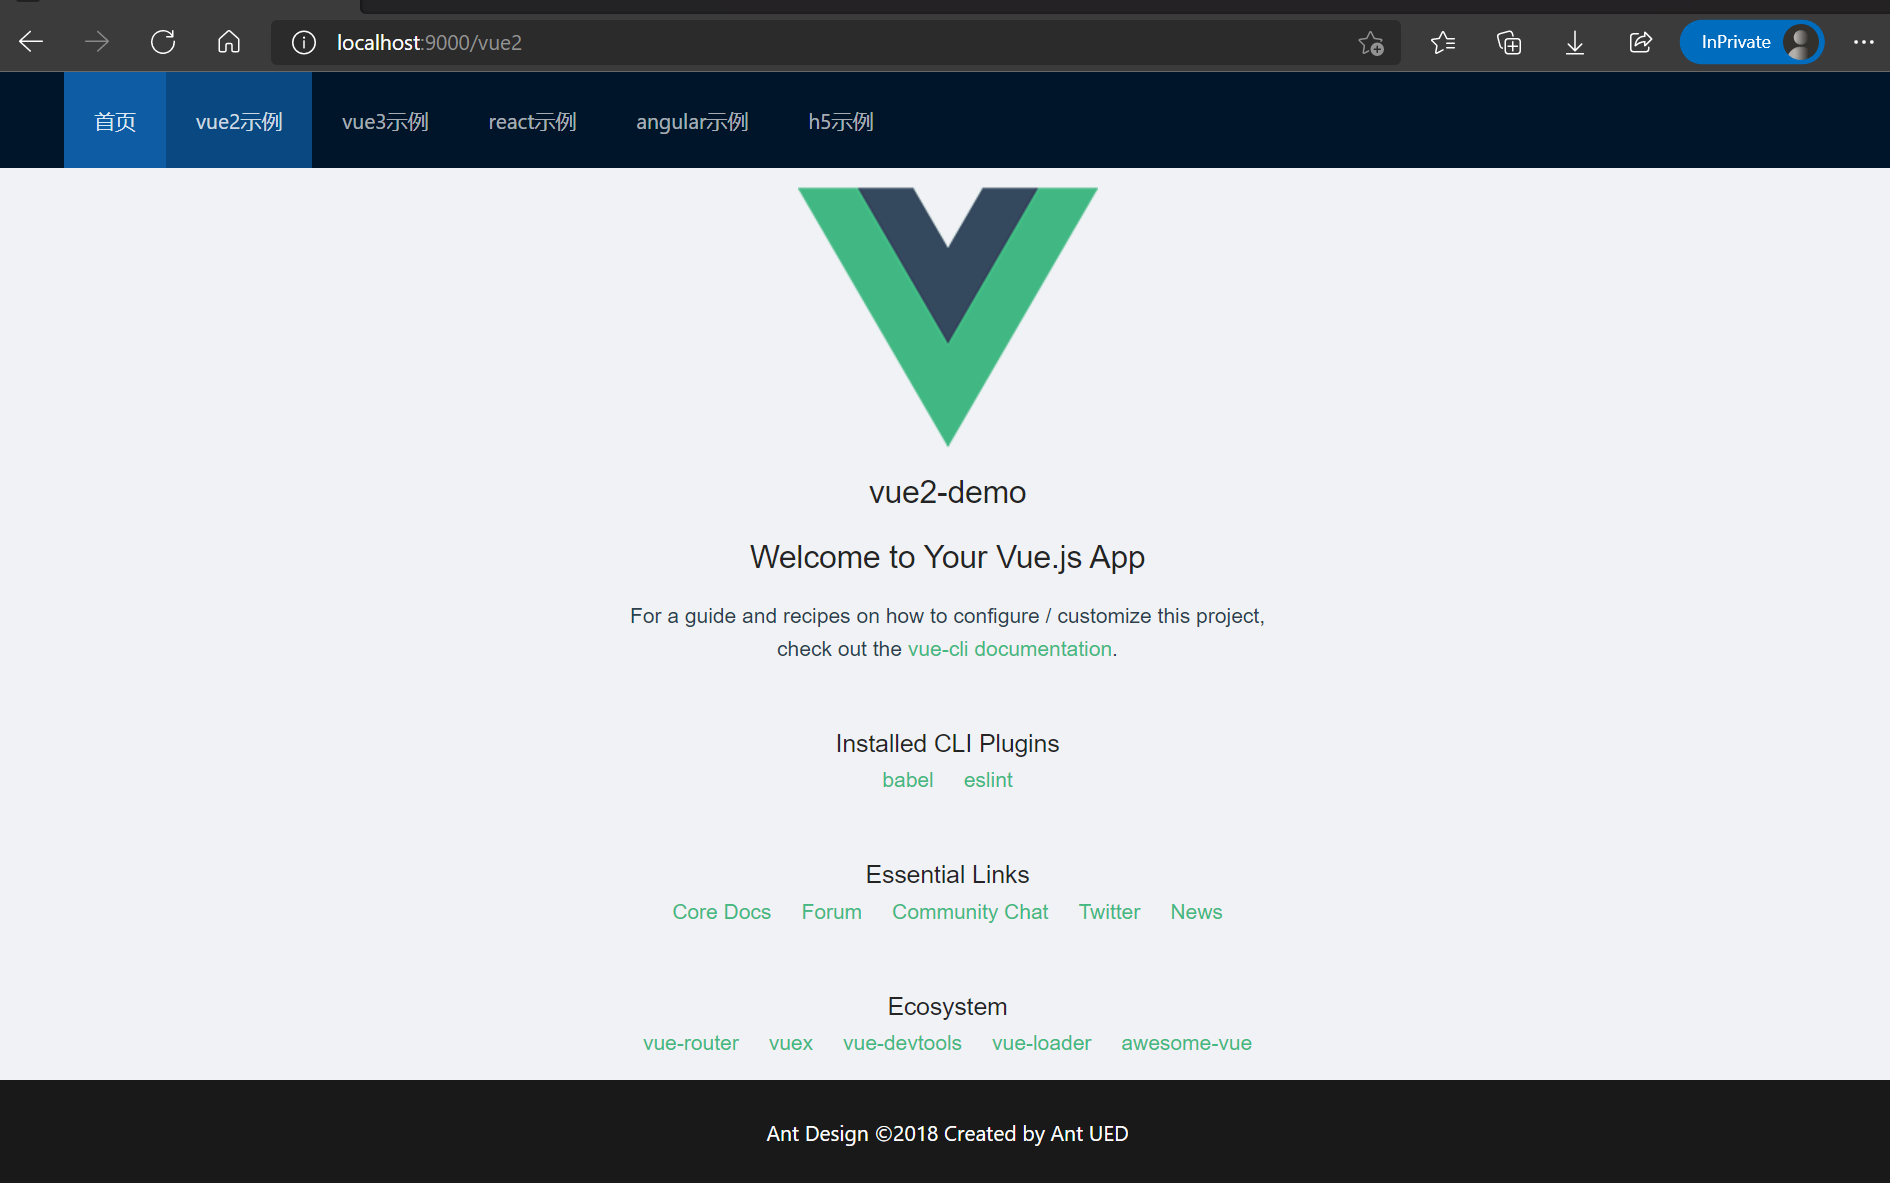Click the vue2-demo title text
The height and width of the screenshot is (1183, 1890).
[948, 492]
